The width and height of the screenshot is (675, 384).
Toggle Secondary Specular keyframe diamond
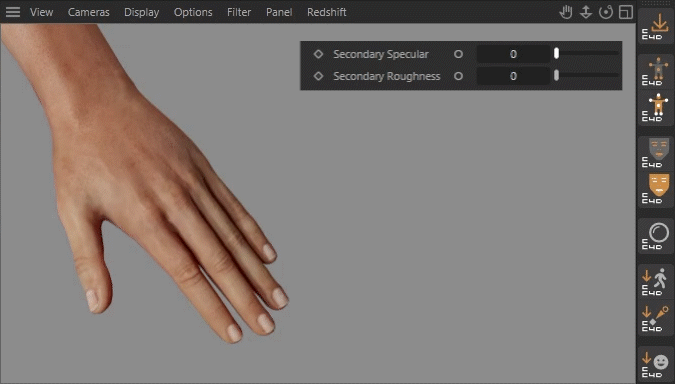[318, 54]
